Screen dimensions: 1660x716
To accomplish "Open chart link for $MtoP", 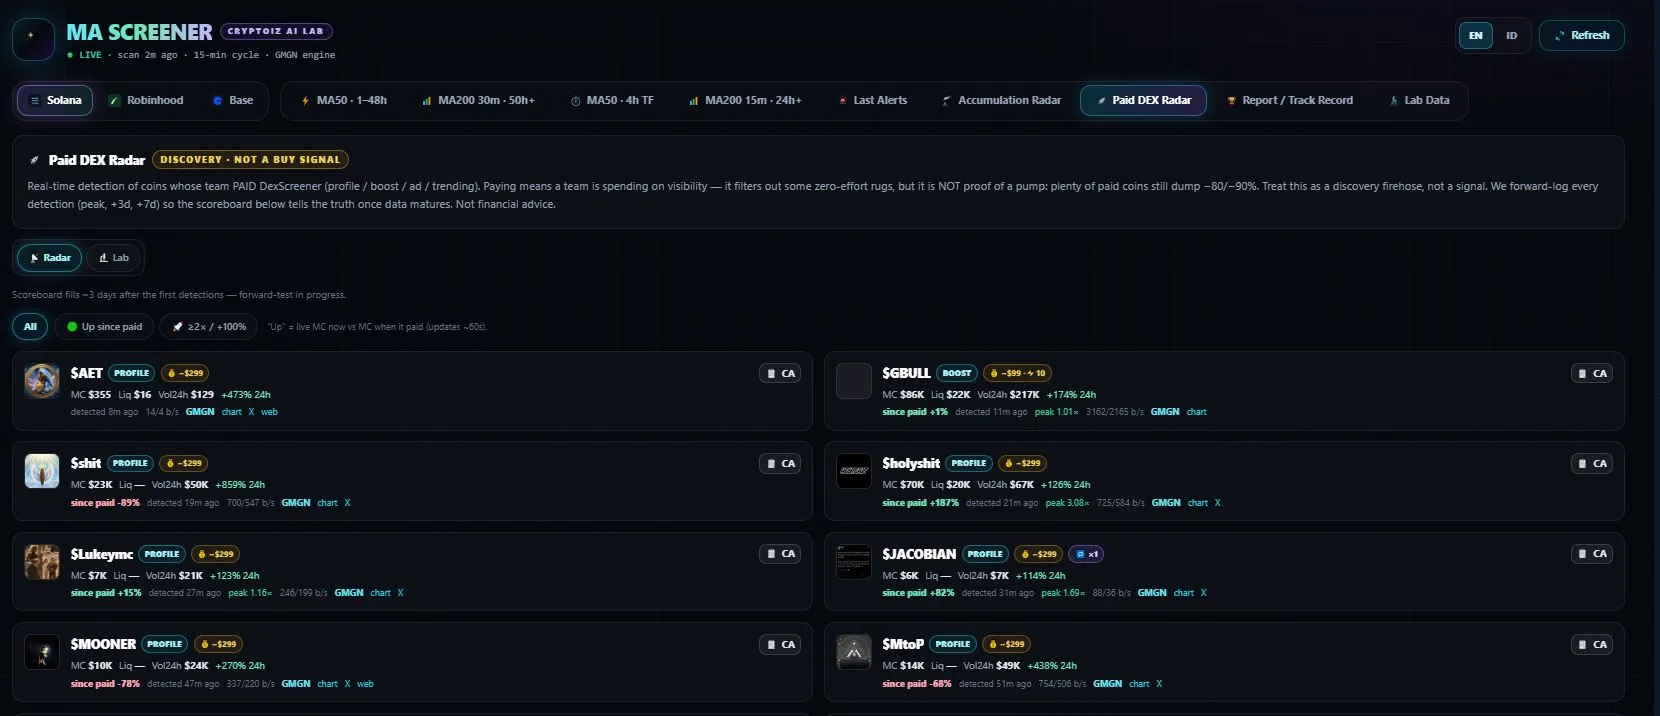I will tap(1139, 684).
